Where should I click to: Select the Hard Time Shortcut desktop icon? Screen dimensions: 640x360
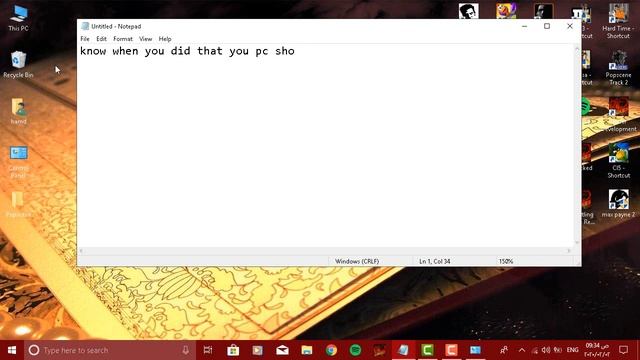[x=618, y=21]
